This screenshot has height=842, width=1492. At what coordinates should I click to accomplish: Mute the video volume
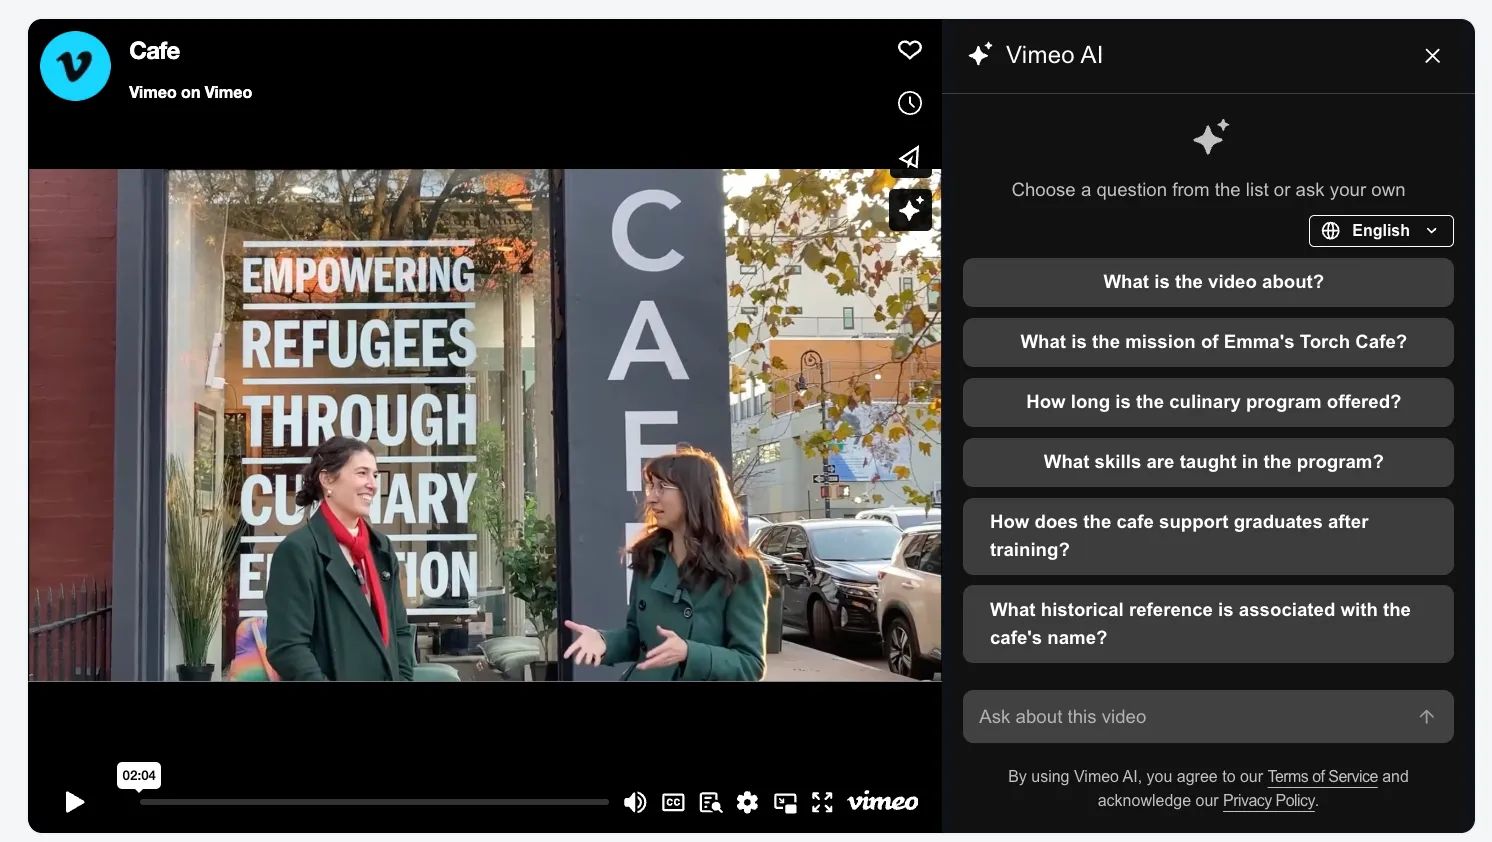(x=635, y=802)
